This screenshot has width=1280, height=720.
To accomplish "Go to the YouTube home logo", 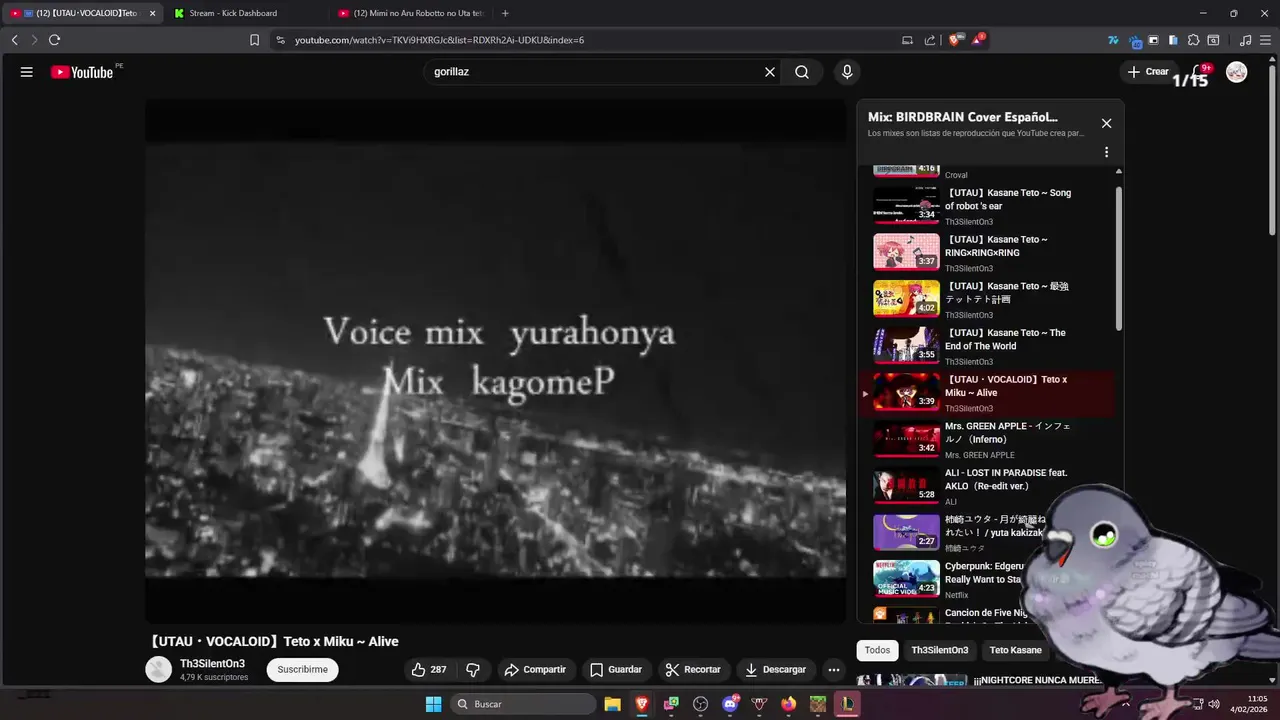I will tap(82, 72).
